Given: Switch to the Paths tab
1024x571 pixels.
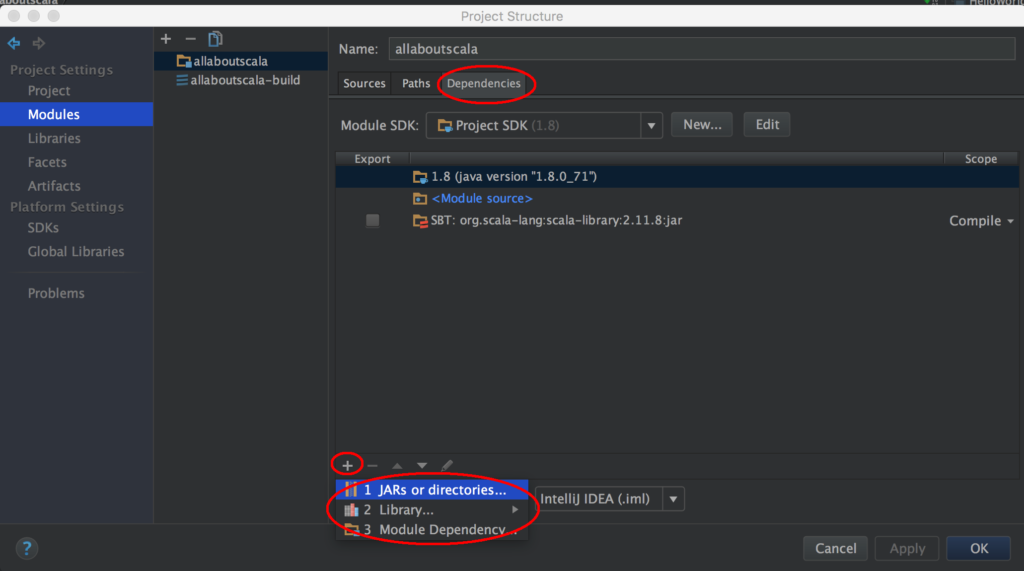Looking at the screenshot, I should (x=416, y=84).
